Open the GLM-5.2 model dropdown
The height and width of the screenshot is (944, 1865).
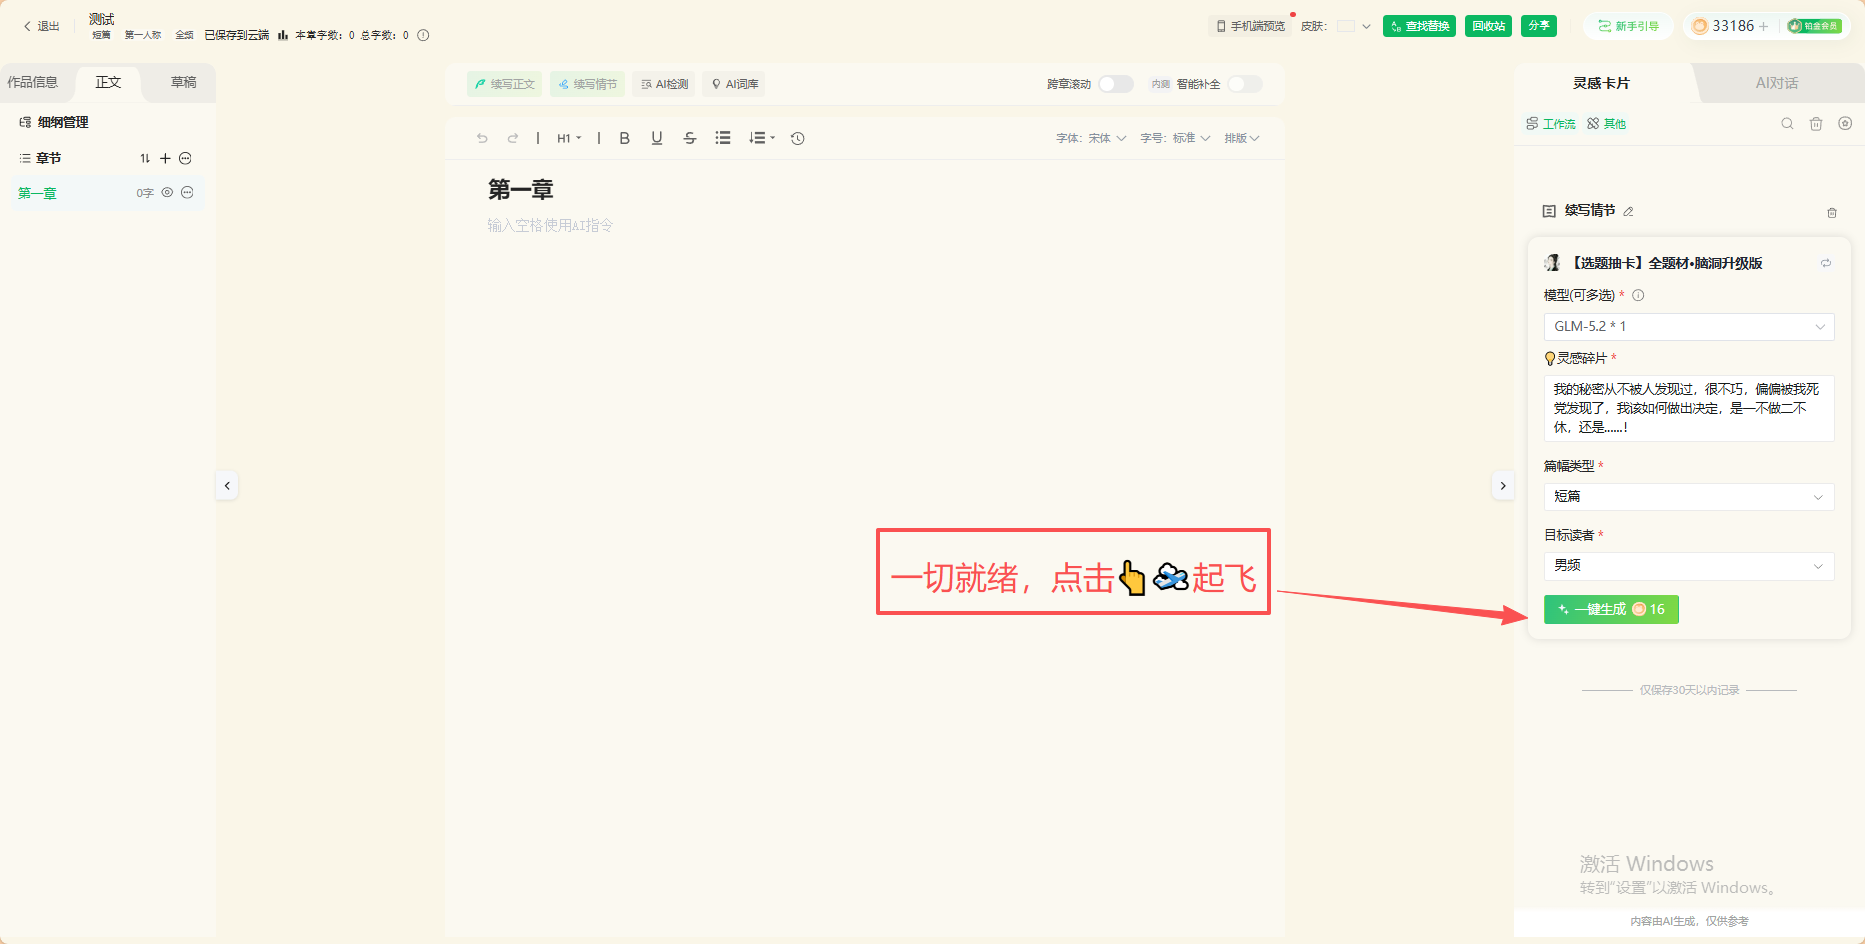pos(1689,326)
